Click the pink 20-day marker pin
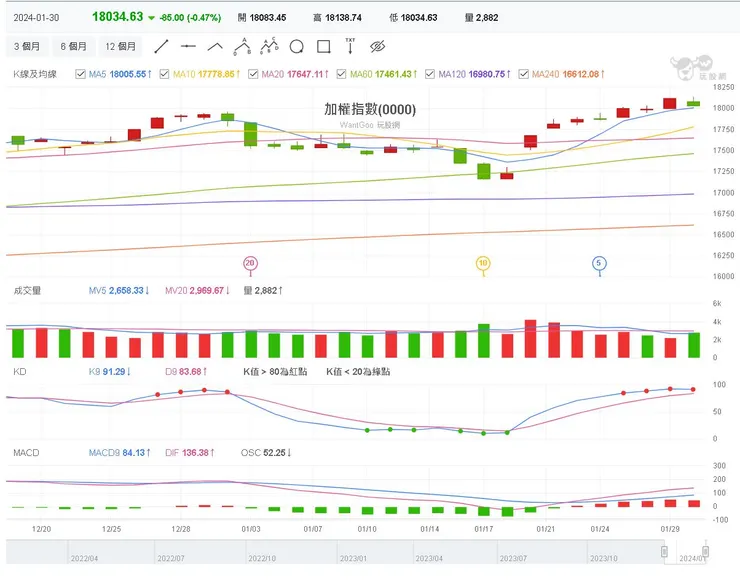Viewport: 740px width, 582px height. click(x=250, y=263)
